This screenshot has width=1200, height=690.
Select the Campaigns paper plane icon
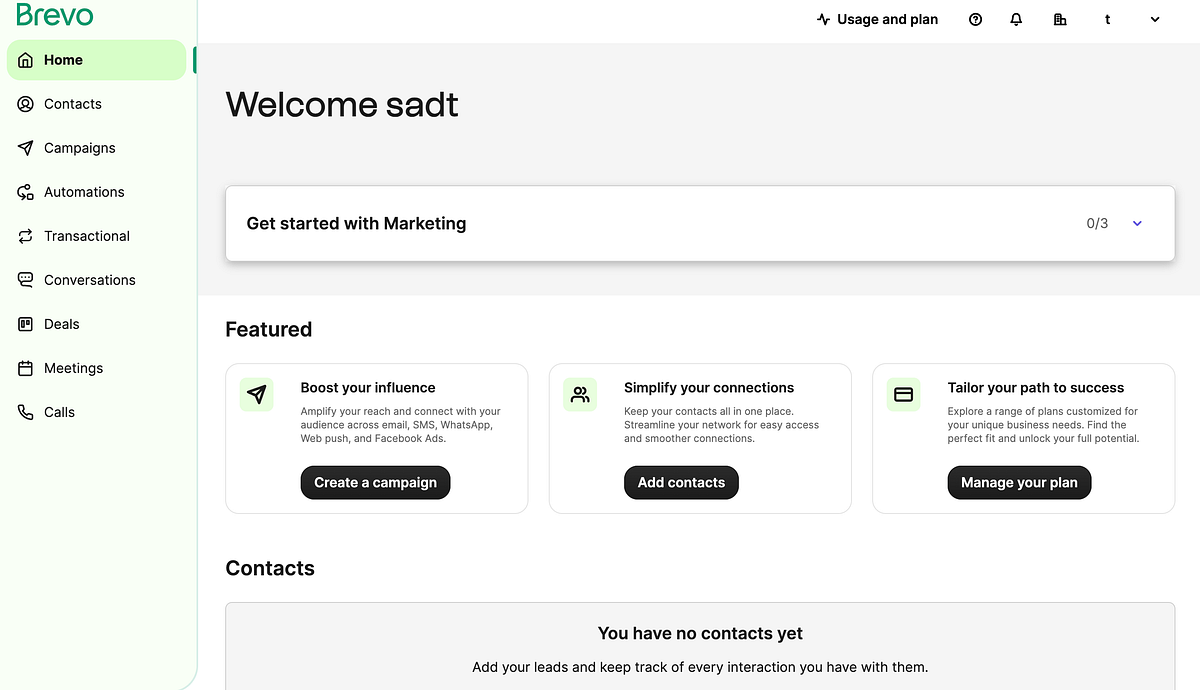point(25,147)
